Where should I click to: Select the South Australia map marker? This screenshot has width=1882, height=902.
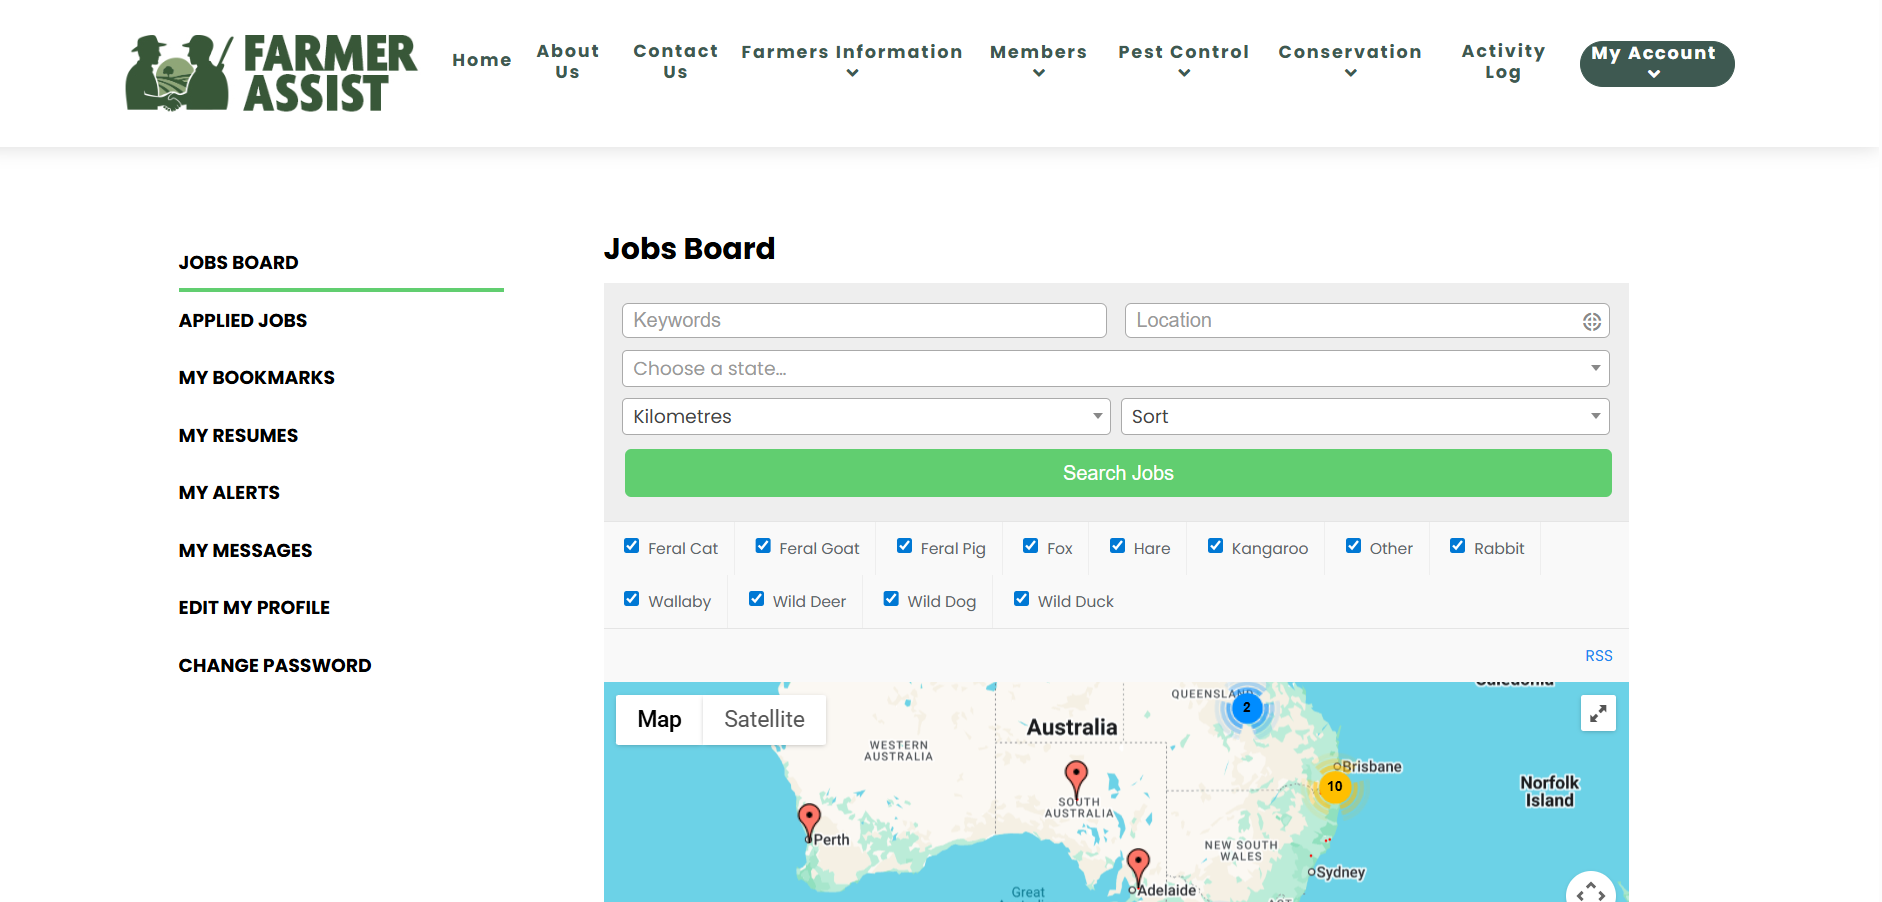coord(1076,779)
